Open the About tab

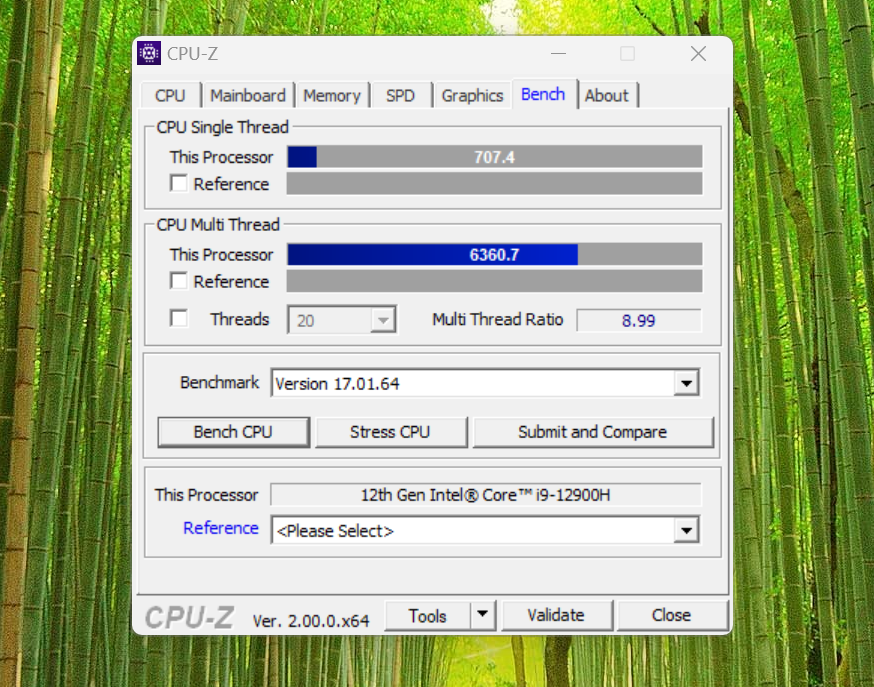pyautogui.click(x=606, y=95)
